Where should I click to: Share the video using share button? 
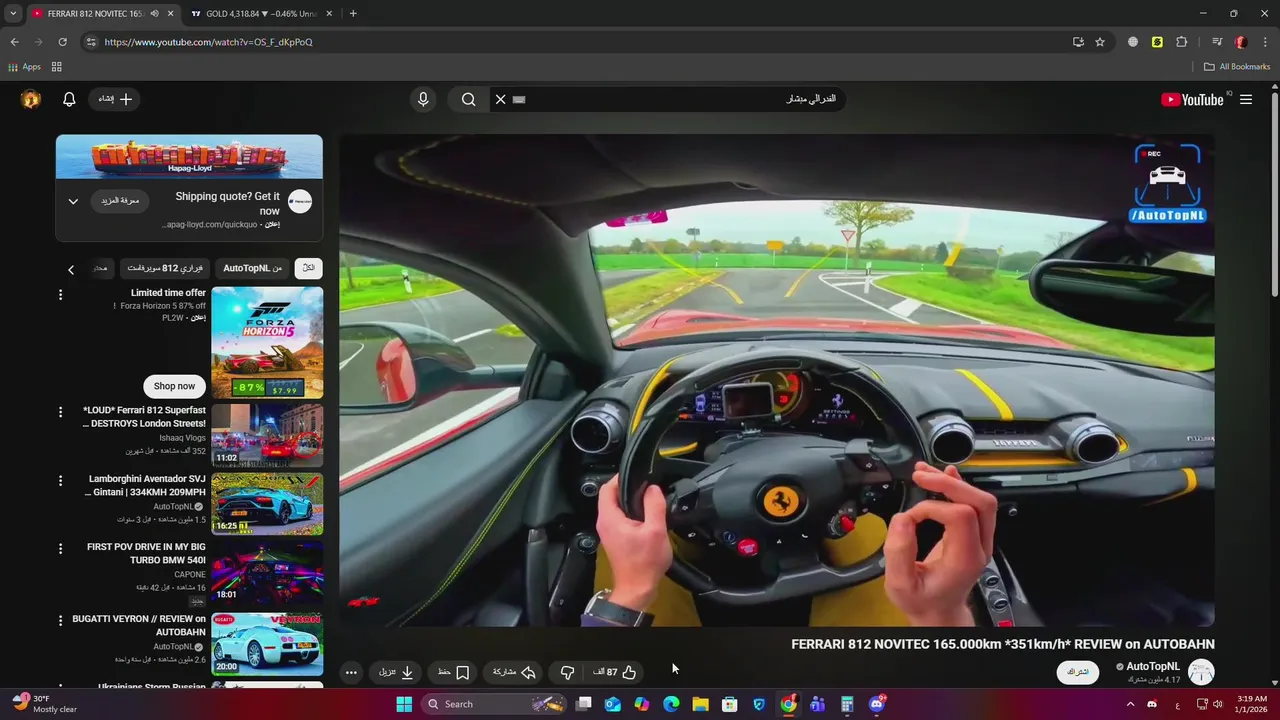514,672
